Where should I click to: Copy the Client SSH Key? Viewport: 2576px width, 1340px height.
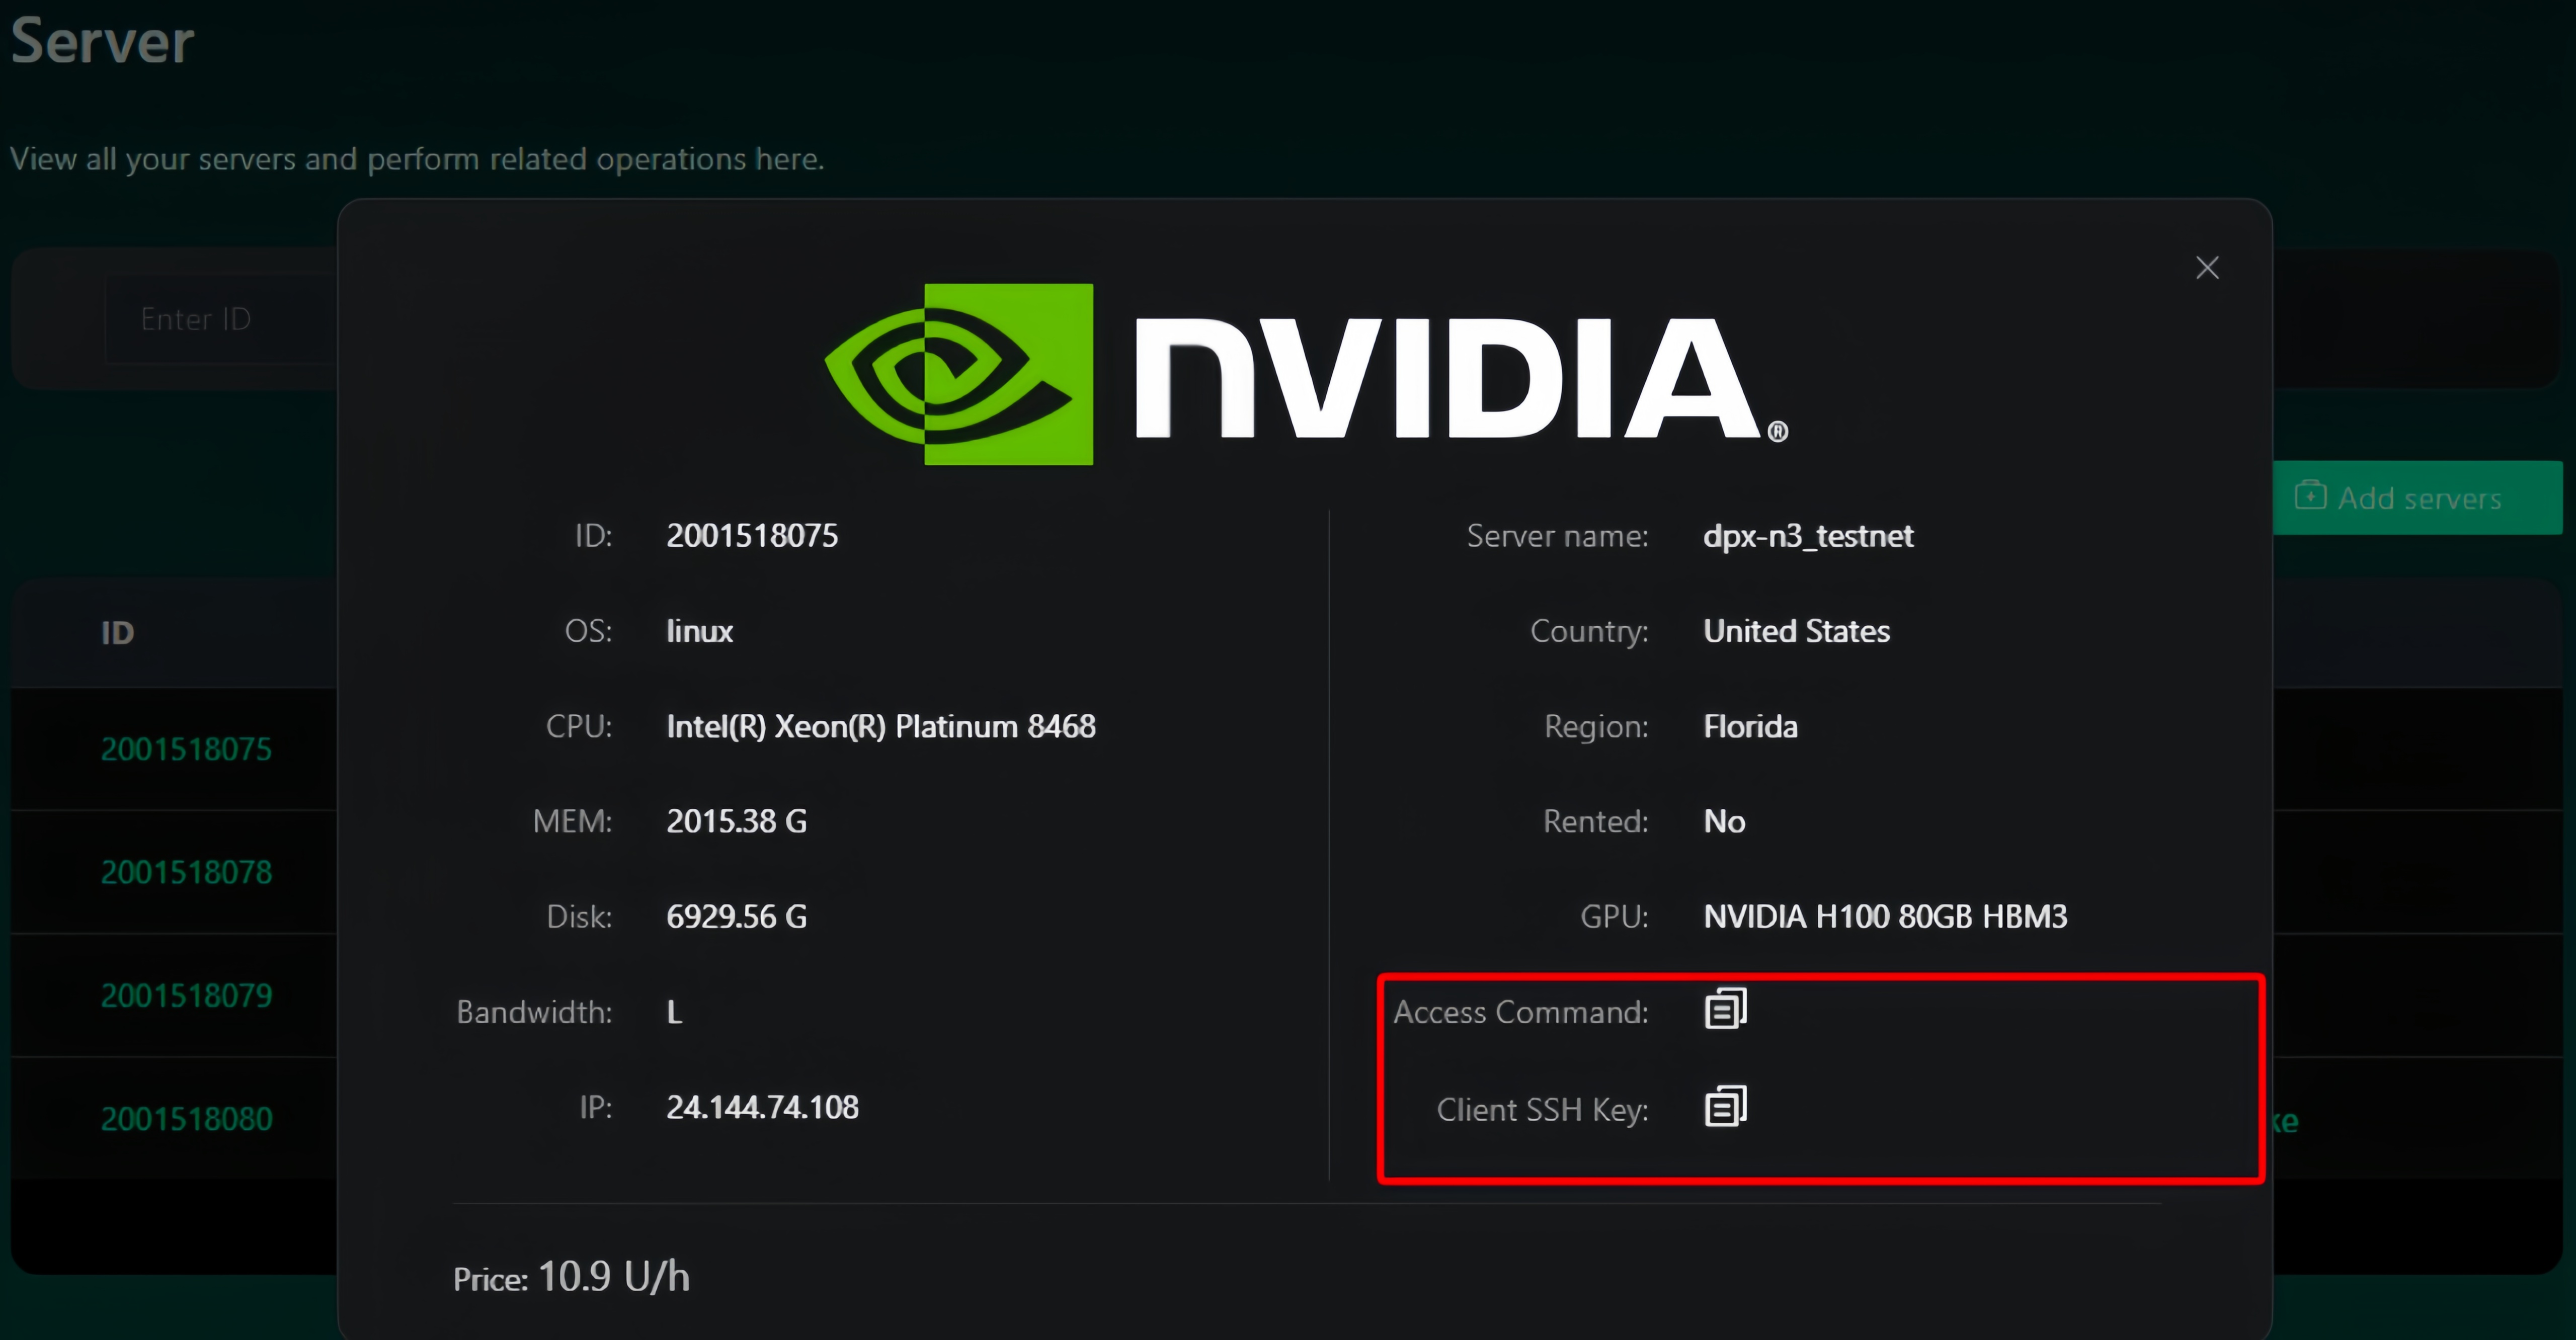click(1725, 1106)
